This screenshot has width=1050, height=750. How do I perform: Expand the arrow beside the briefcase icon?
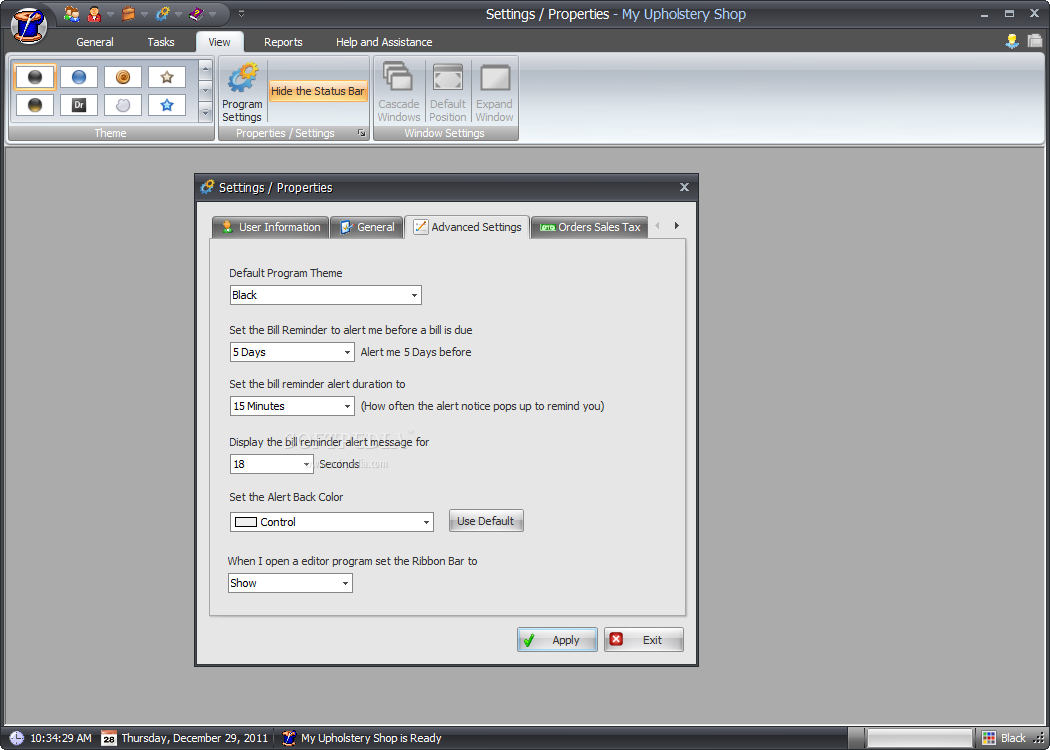coord(144,13)
